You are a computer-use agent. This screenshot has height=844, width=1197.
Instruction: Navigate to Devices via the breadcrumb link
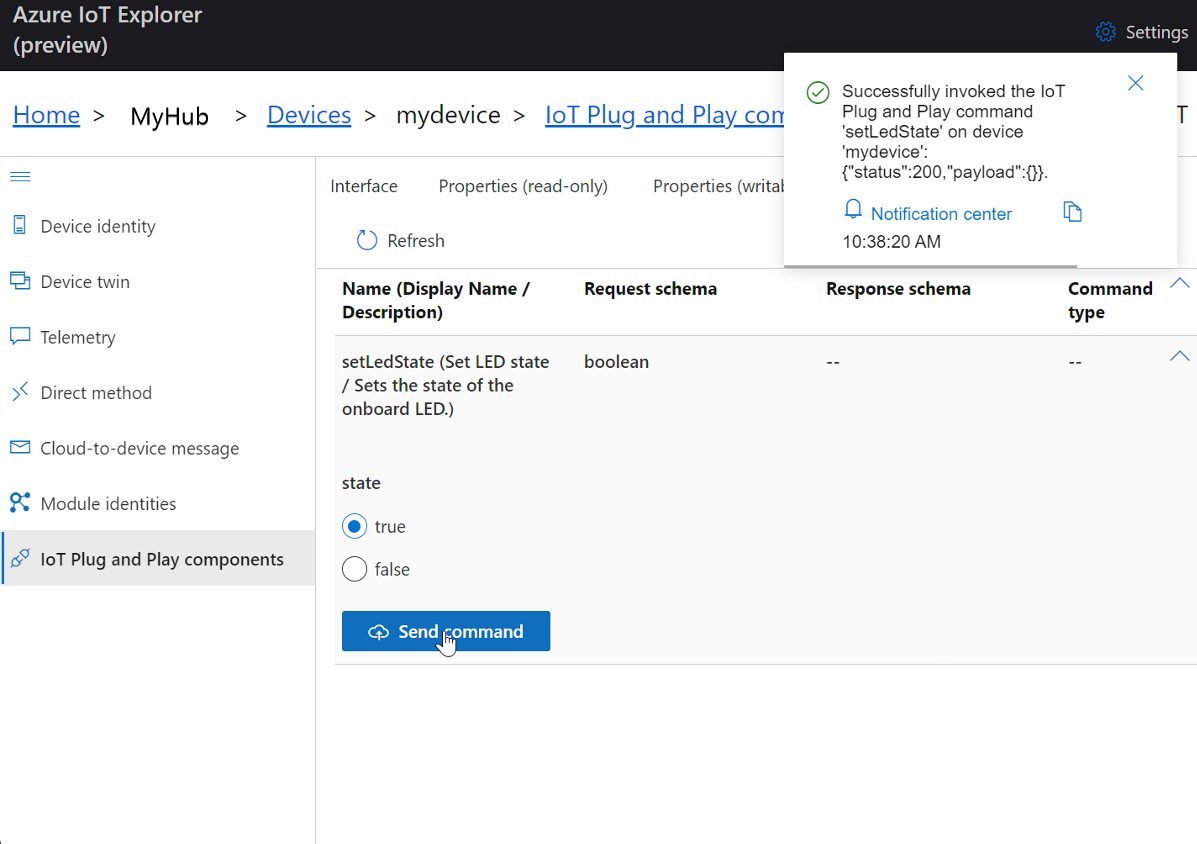pyautogui.click(x=308, y=115)
